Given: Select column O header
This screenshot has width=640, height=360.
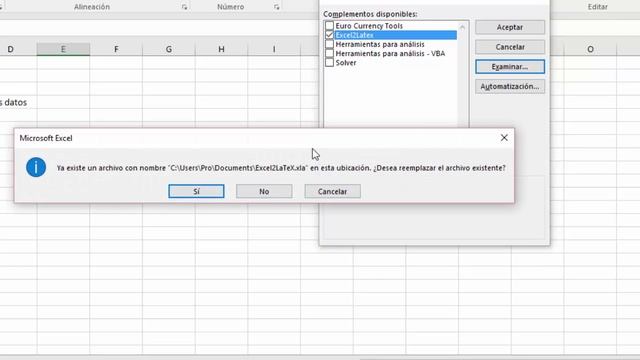Looking at the screenshot, I should 590,49.
